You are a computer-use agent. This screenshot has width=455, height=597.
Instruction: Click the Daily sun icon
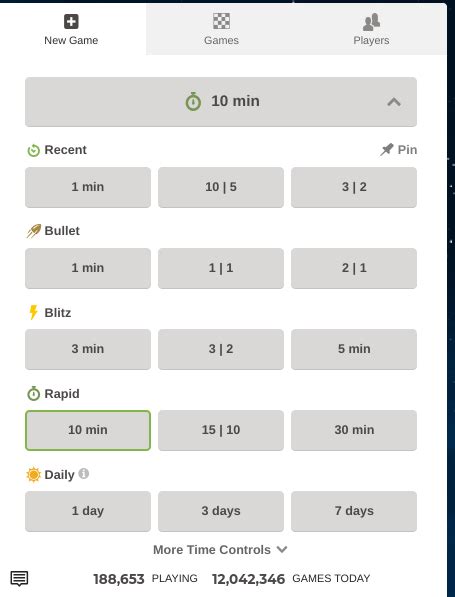click(x=34, y=475)
